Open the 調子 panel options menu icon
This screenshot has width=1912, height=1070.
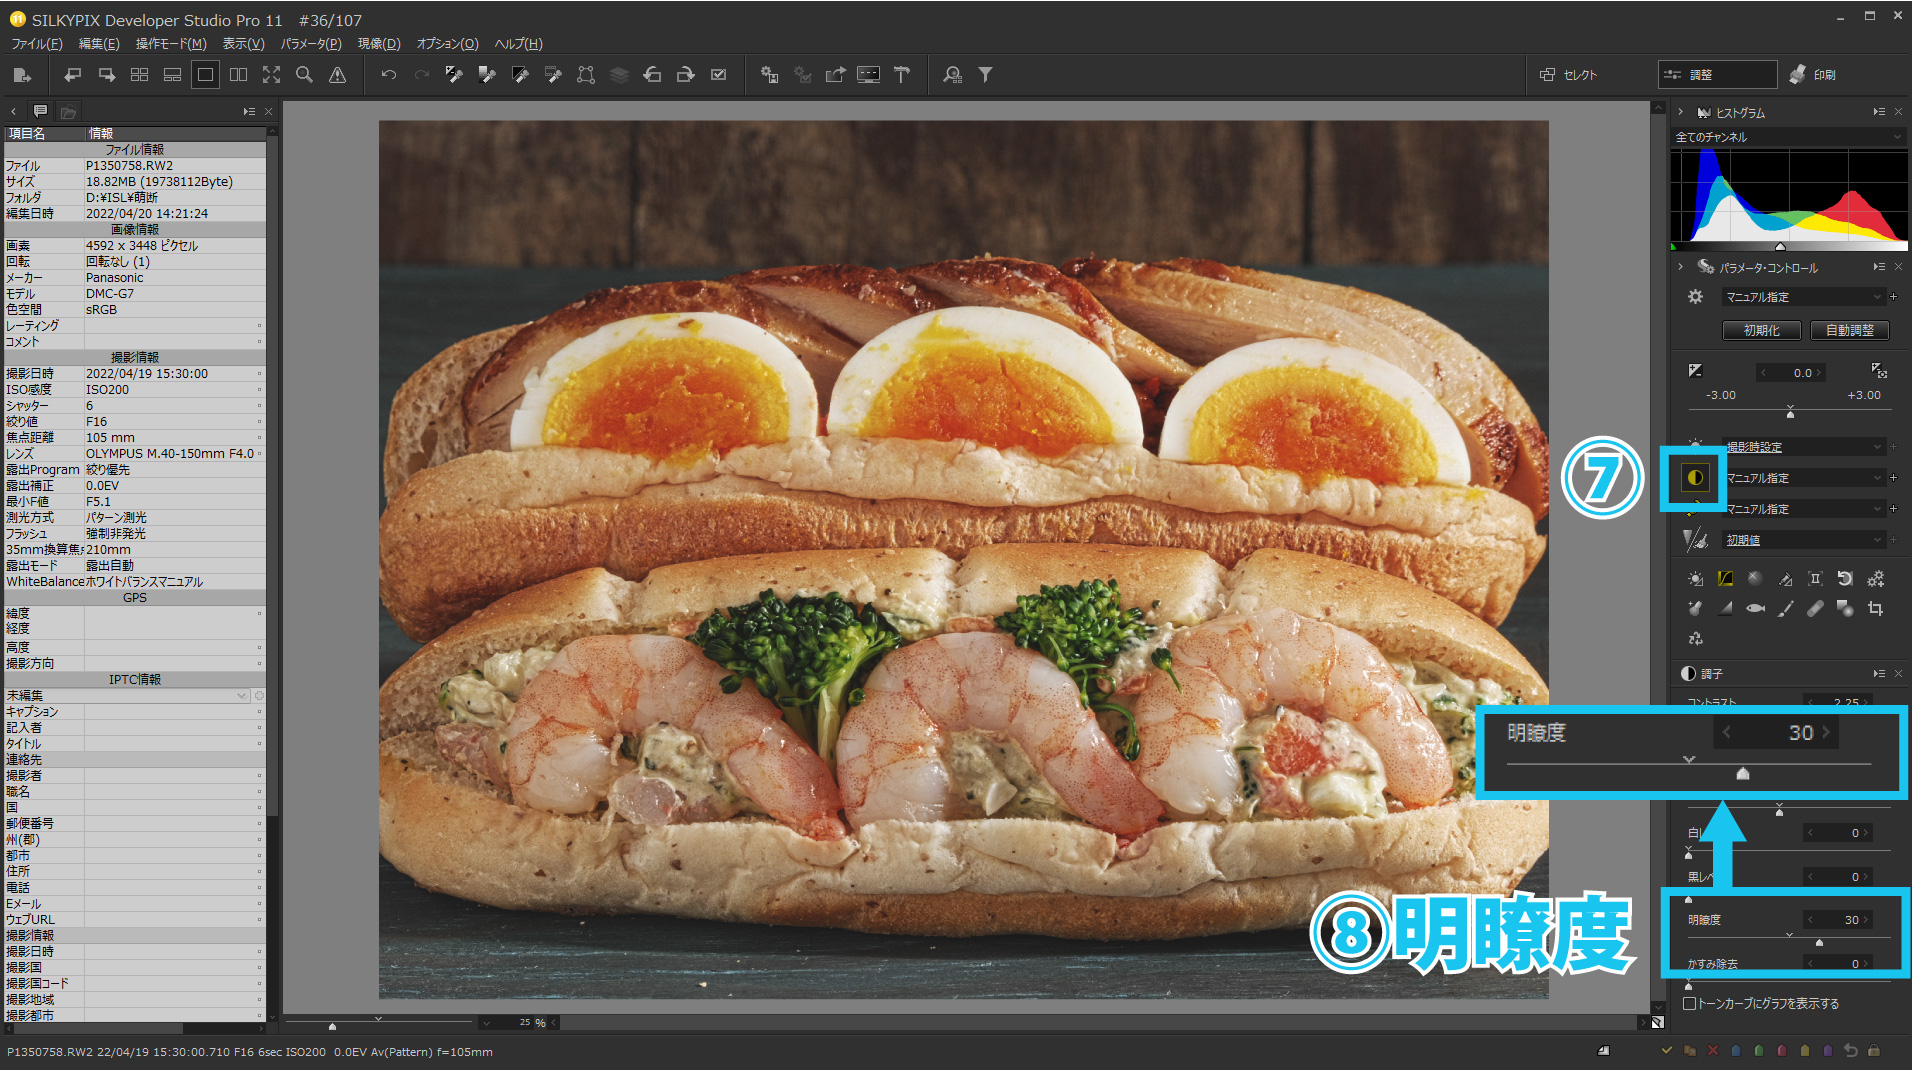click(1879, 674)
